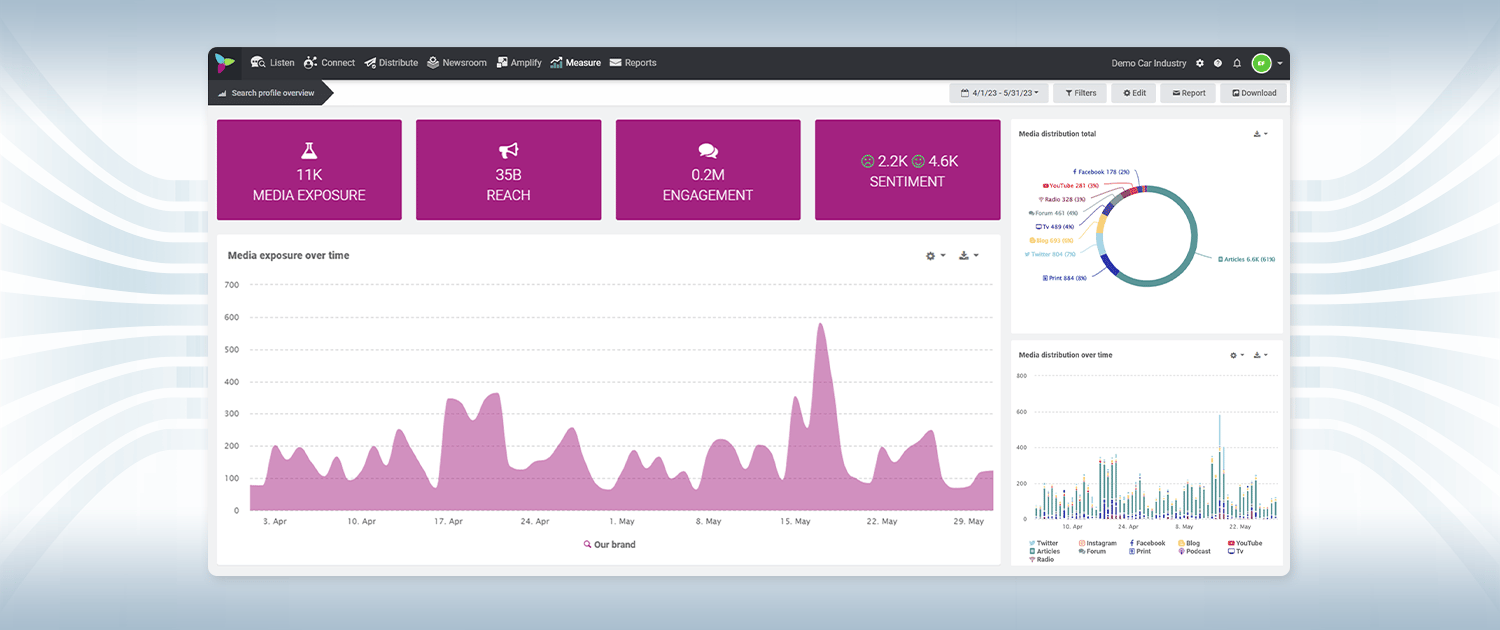Screen dimensions: 1500x630
Task: Click the Engagement speech bubbles tile
Action: click(708, 170)
